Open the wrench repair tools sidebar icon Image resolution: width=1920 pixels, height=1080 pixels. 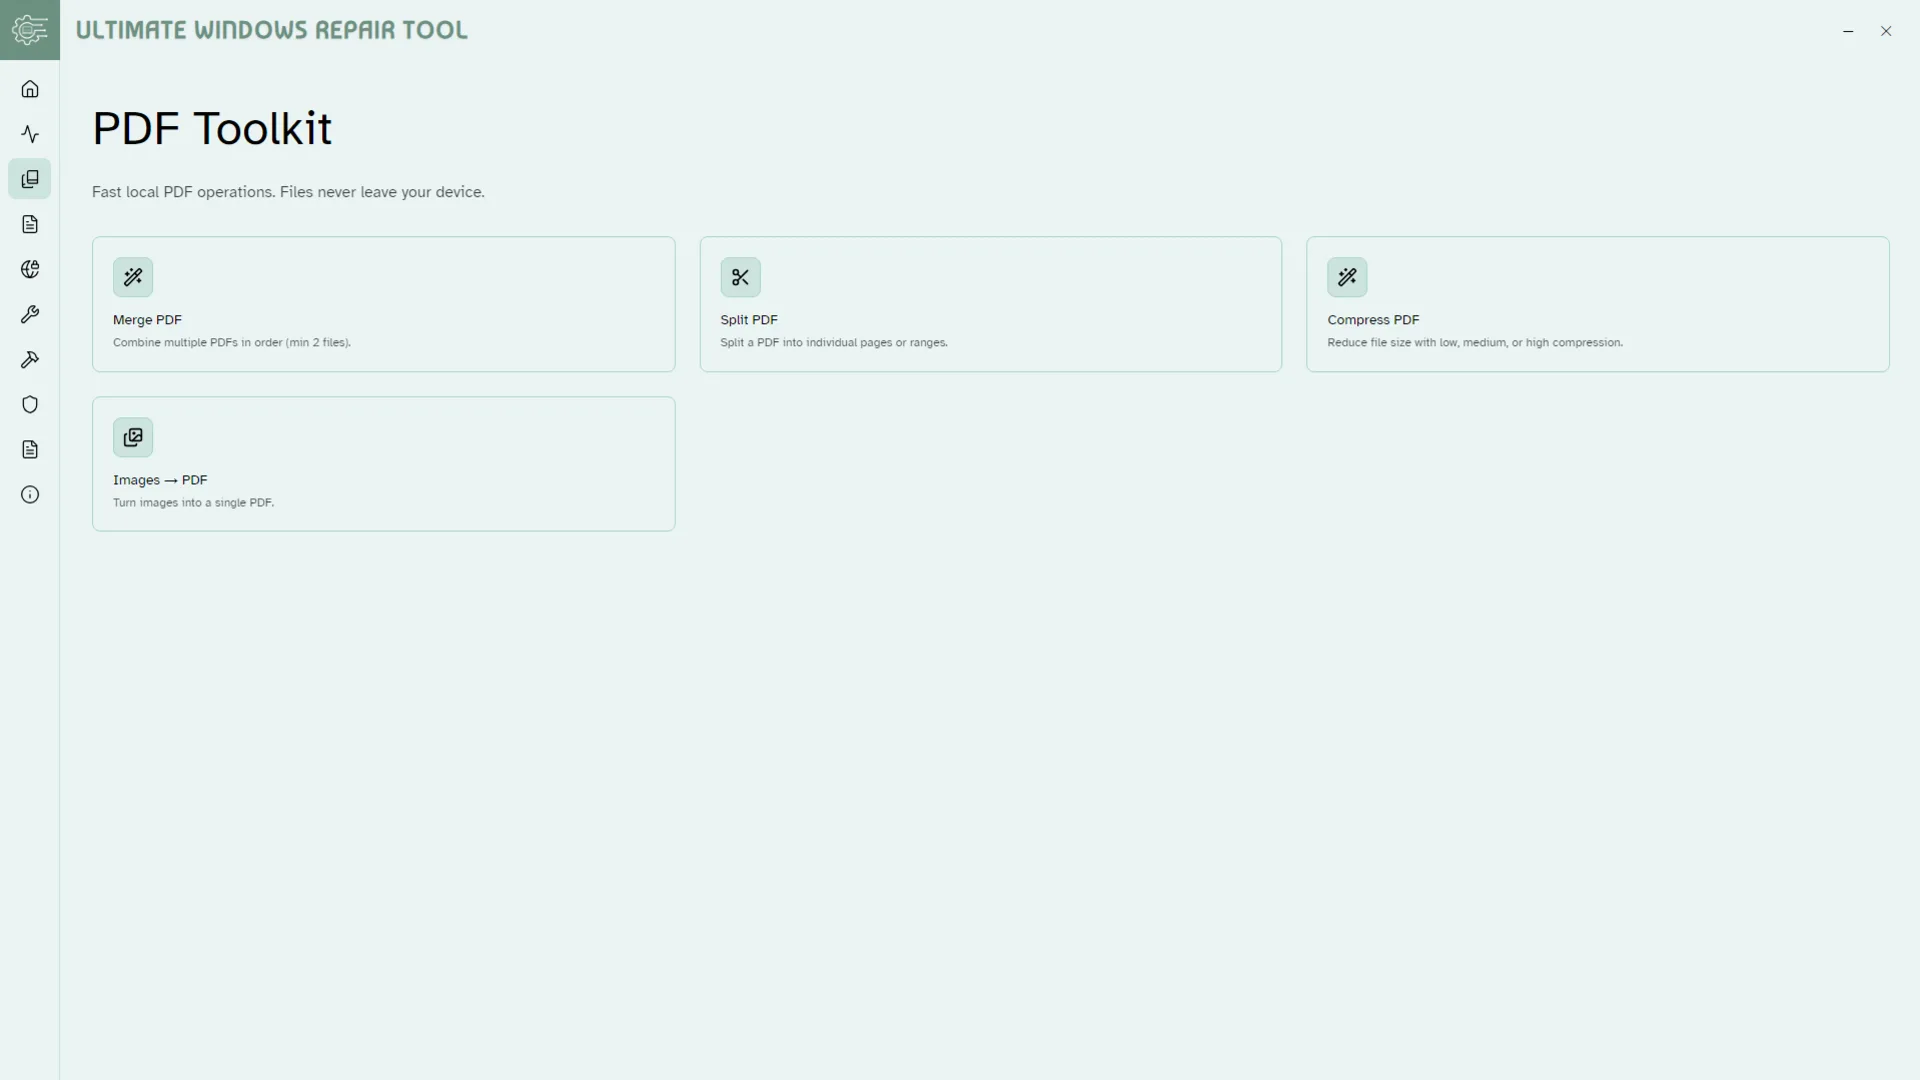(x=30, y=314)
